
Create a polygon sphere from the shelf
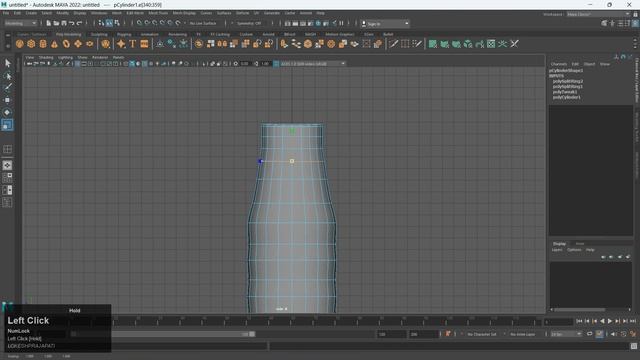point(20,44)
